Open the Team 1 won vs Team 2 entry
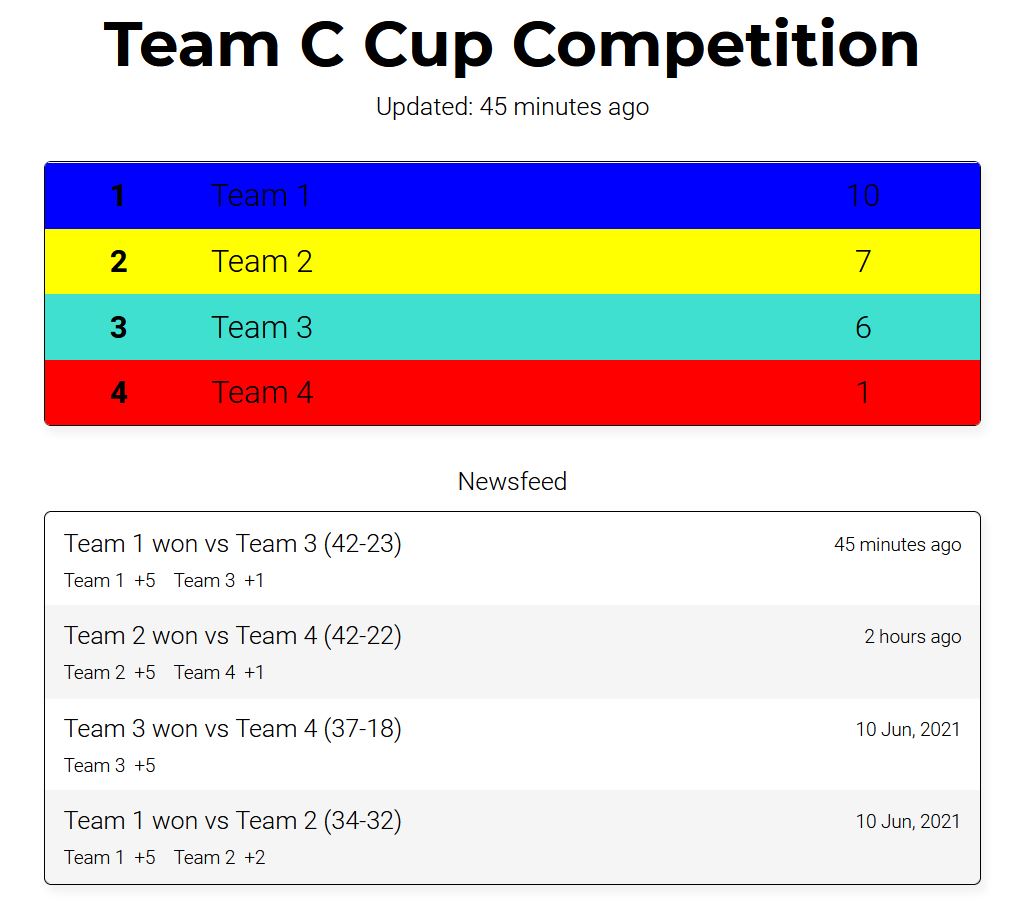The image size is (1022, 905). [x=512, y=837]
